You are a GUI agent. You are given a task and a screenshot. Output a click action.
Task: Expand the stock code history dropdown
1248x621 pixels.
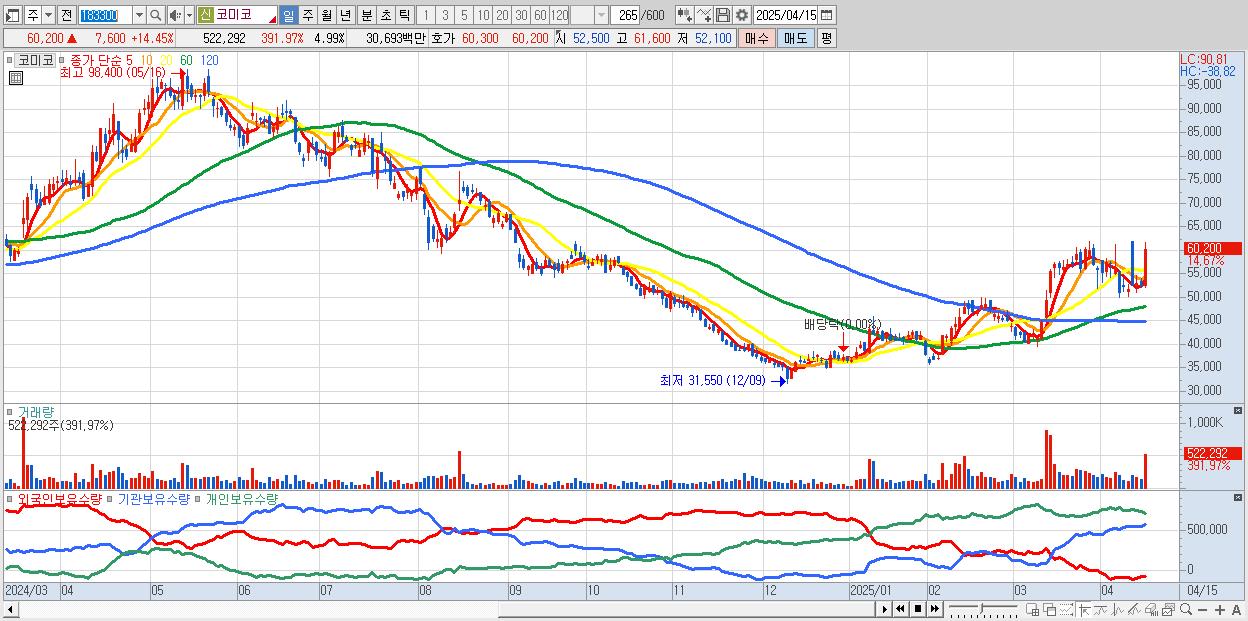pos(139,15)
